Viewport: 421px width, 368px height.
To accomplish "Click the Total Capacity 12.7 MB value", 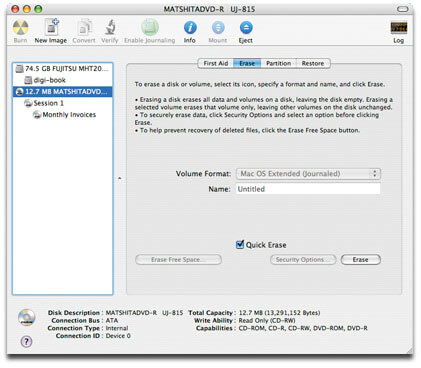I will [x=279, y=313].
